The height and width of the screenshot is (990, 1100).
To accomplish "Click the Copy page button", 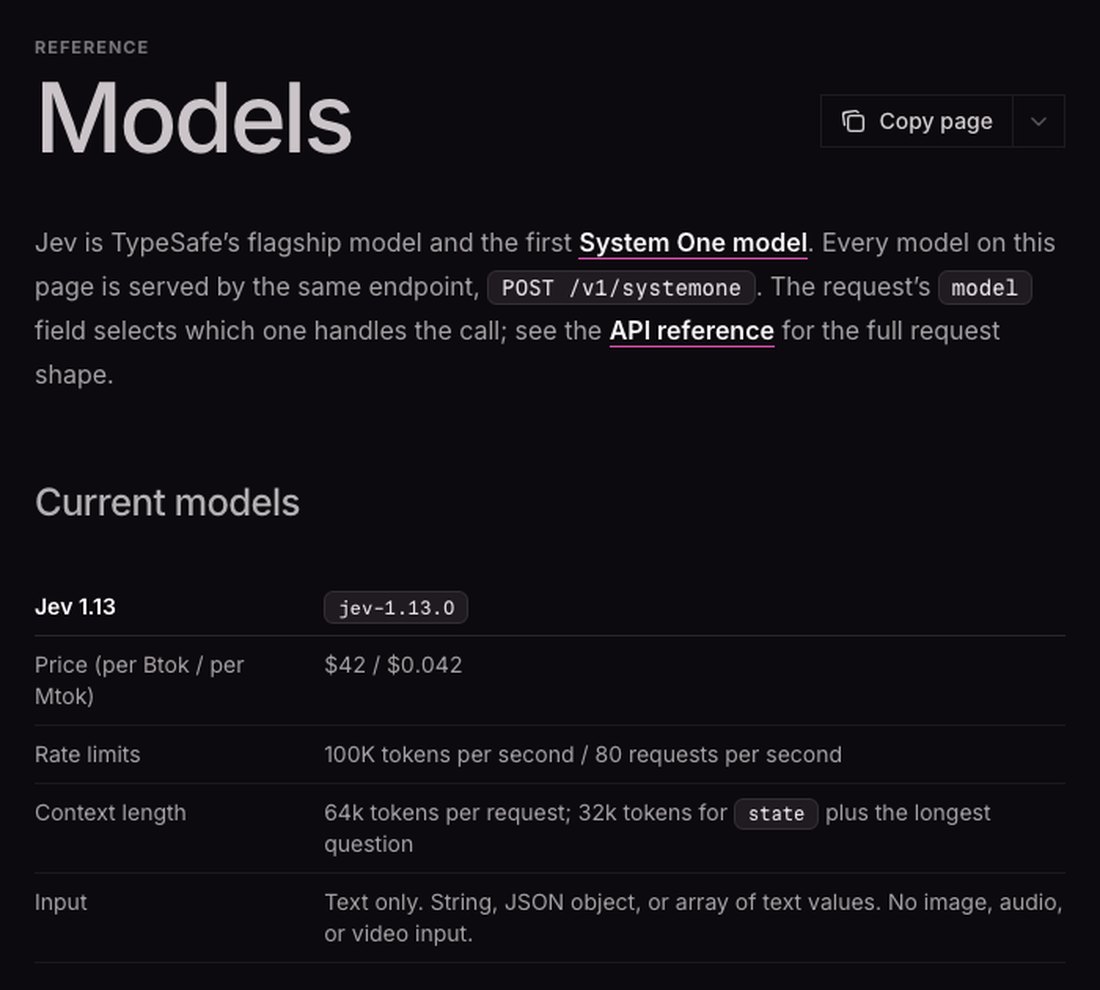I will tap(916, 121).
